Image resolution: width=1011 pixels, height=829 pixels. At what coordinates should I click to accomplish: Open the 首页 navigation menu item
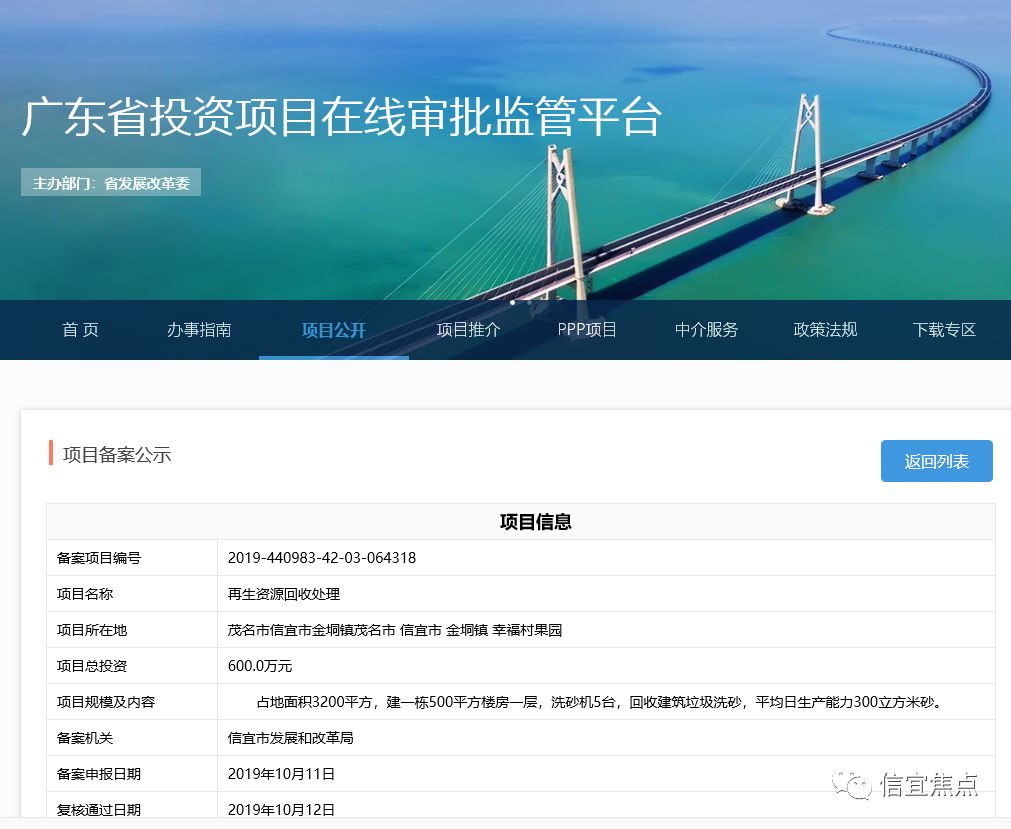coord(80,330)
